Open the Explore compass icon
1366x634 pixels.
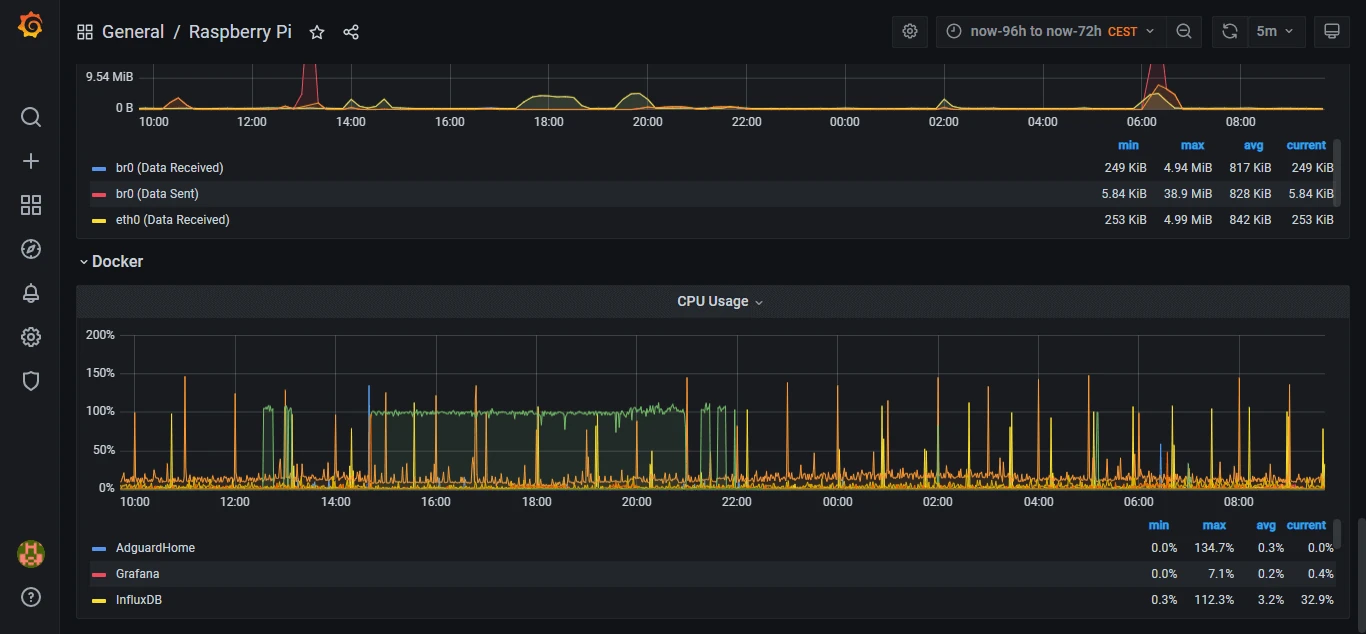tap(31, 249)
